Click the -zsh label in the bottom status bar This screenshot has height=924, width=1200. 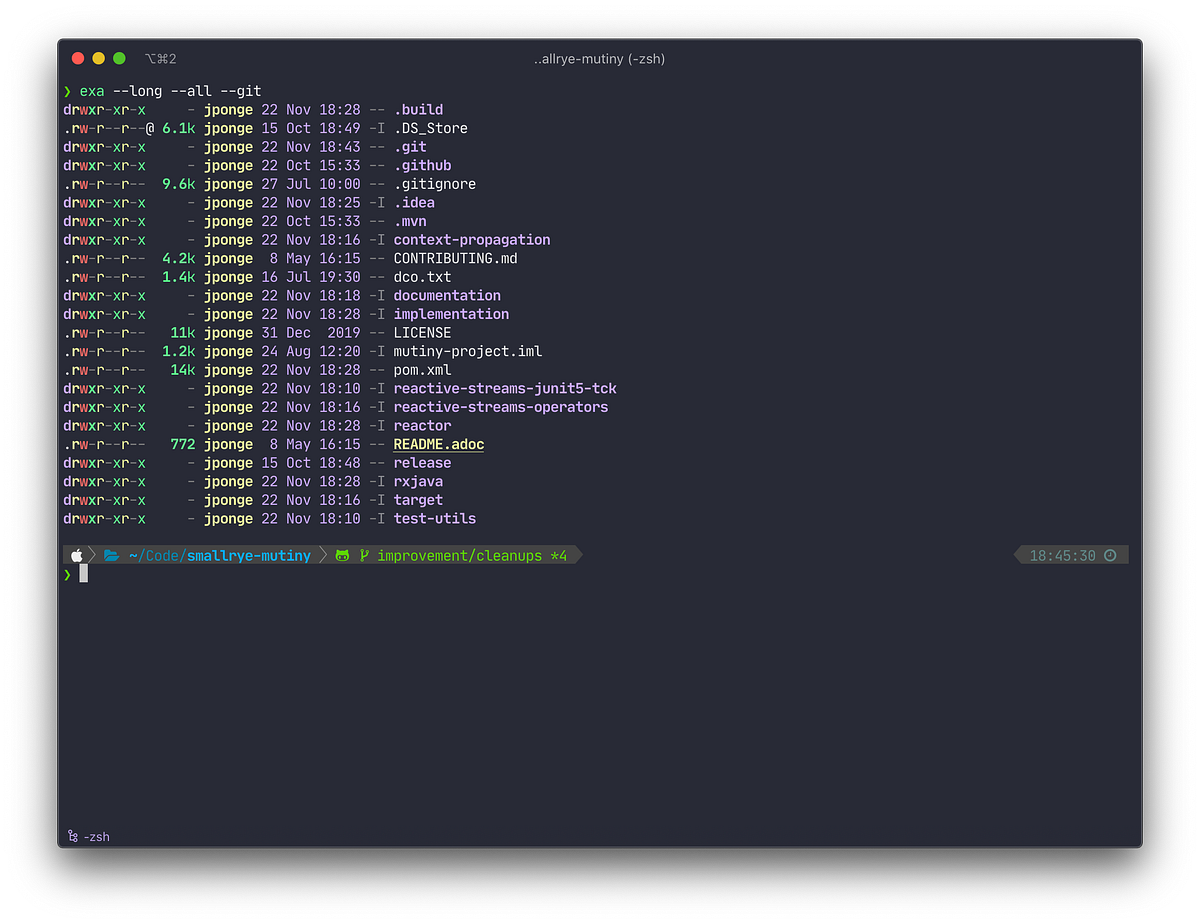96,836
